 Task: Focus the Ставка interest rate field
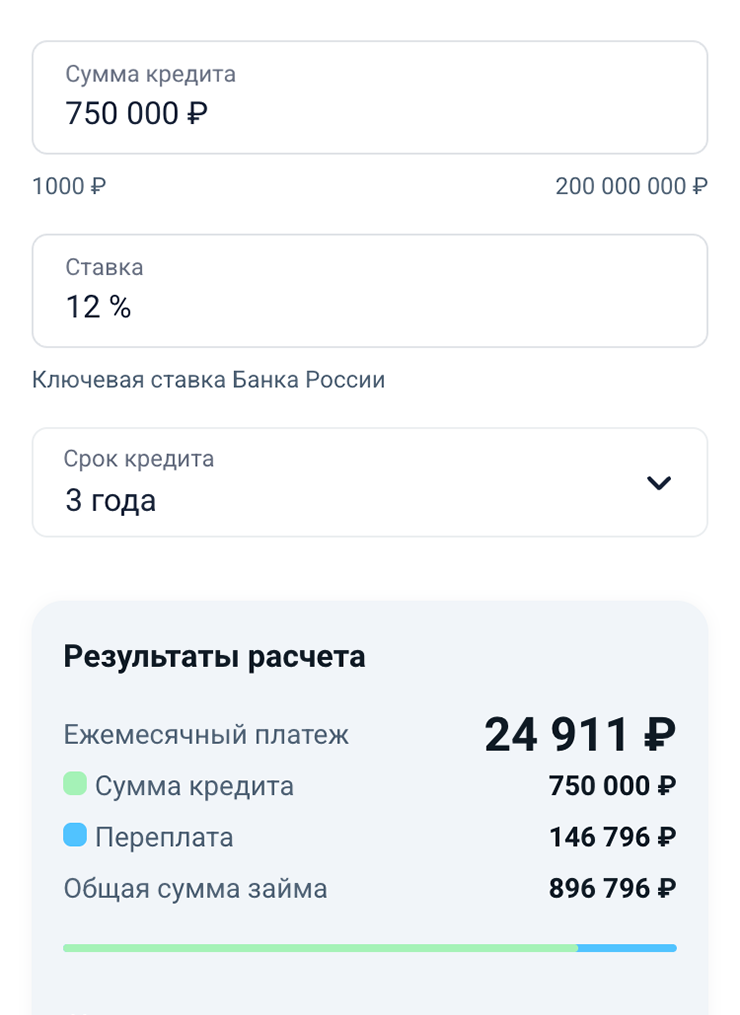tap(369, 291)
